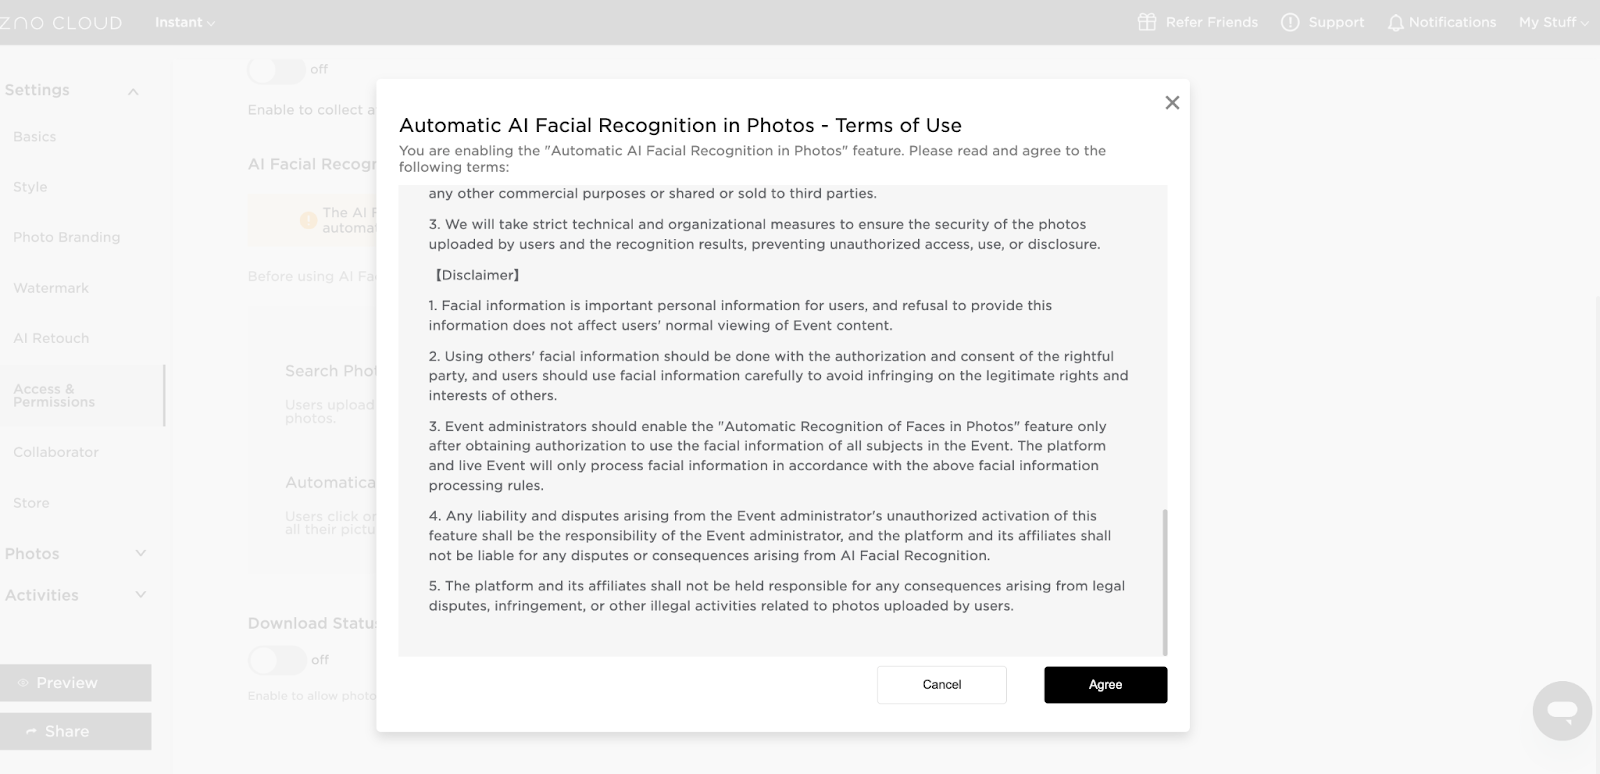Image resolution: width=1600 pixels, height=774 pixels.
Task: Click the Cancel button
Action: 941,685
